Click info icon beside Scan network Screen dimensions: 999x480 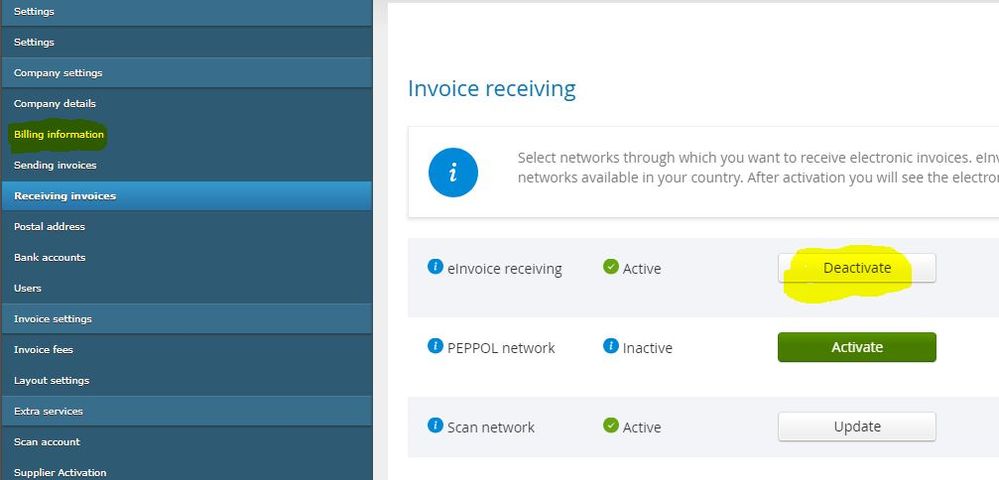[x=435, y=425]
